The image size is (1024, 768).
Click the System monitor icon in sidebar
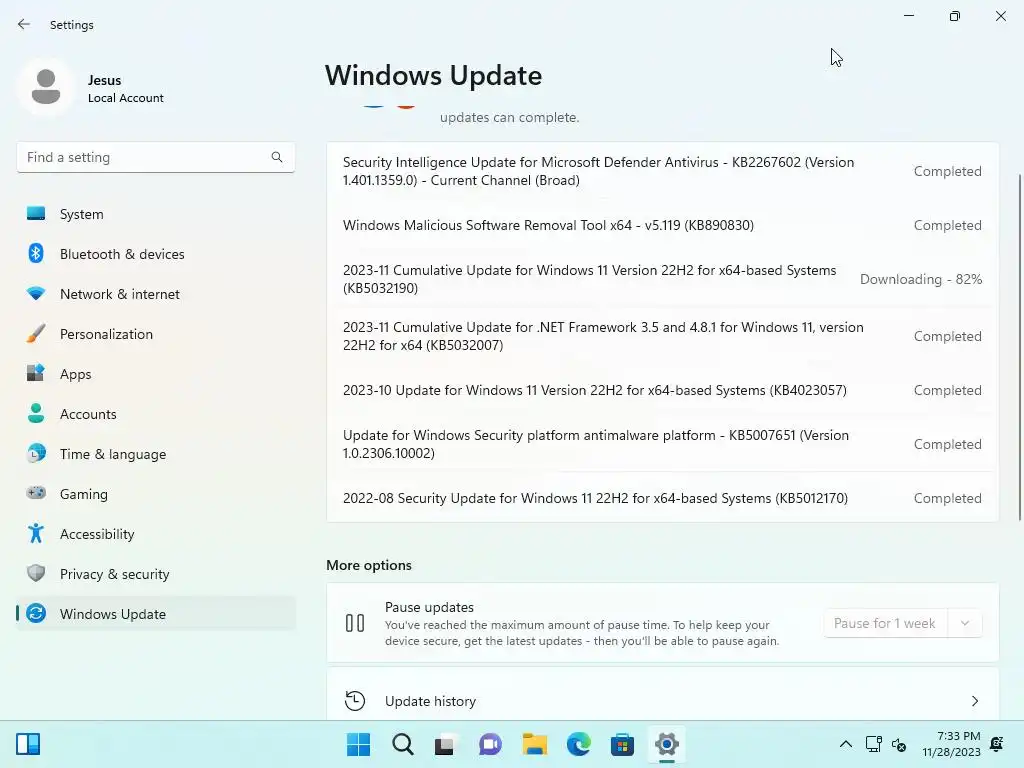(x=36, y=214)
